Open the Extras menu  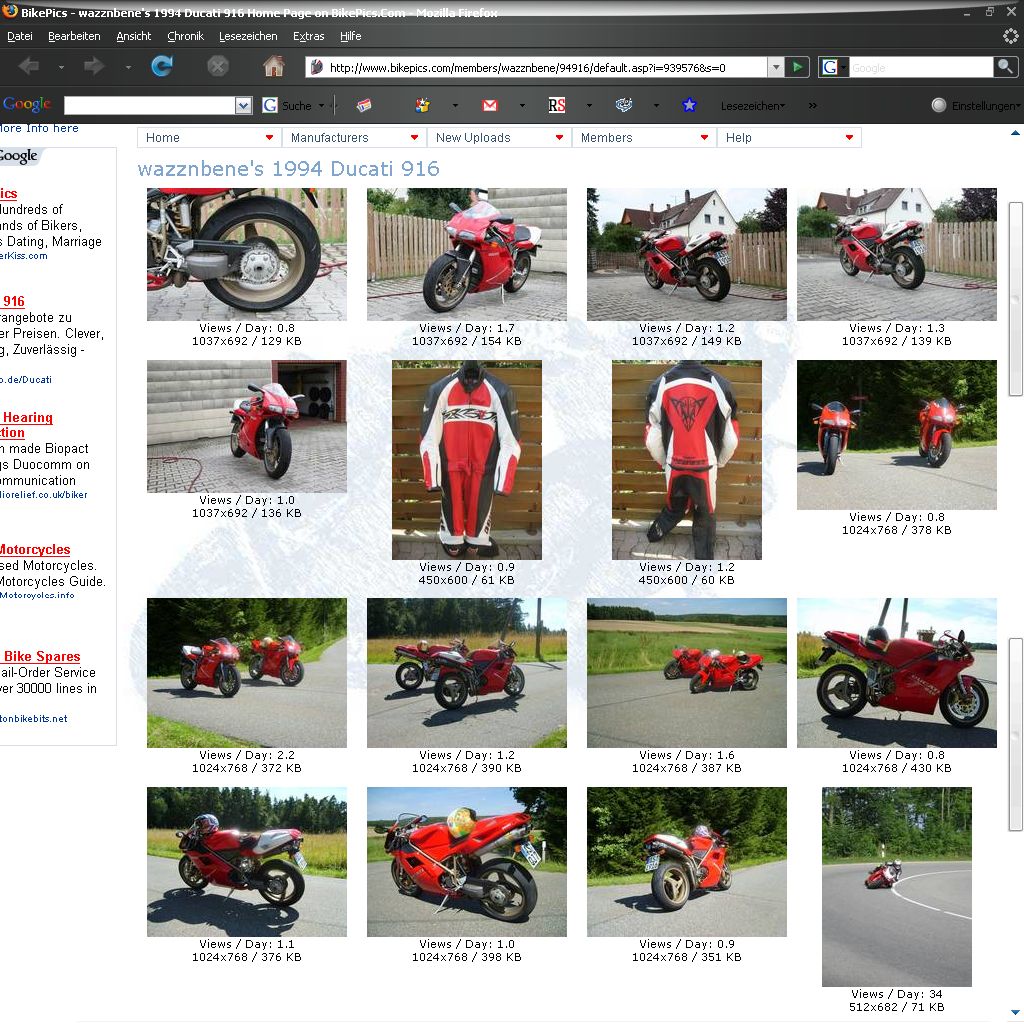(308, 37)
